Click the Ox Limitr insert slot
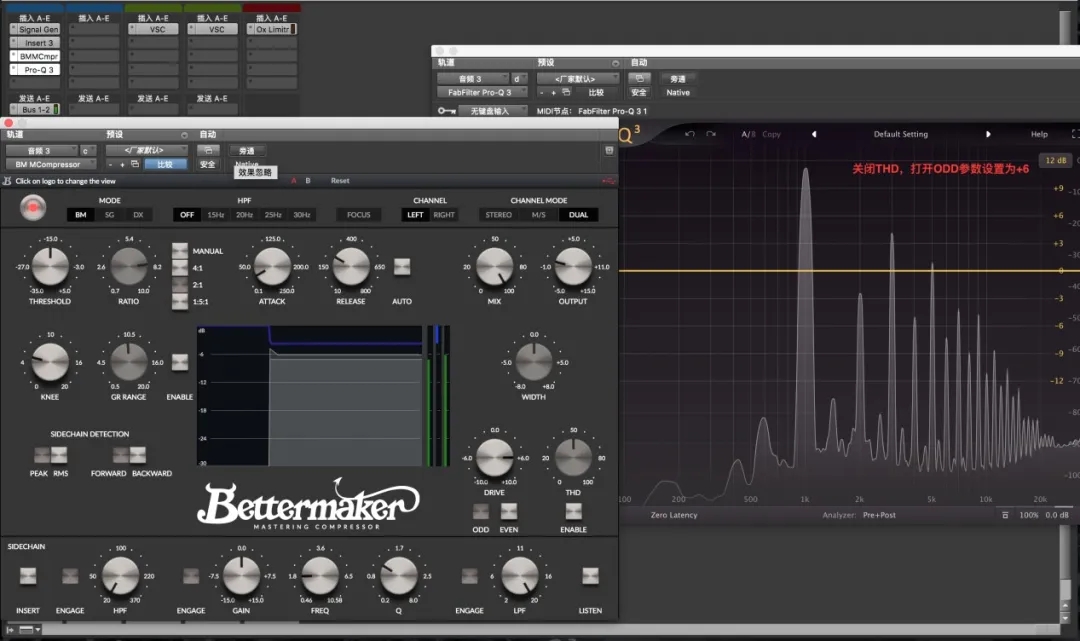 point(272,30)
